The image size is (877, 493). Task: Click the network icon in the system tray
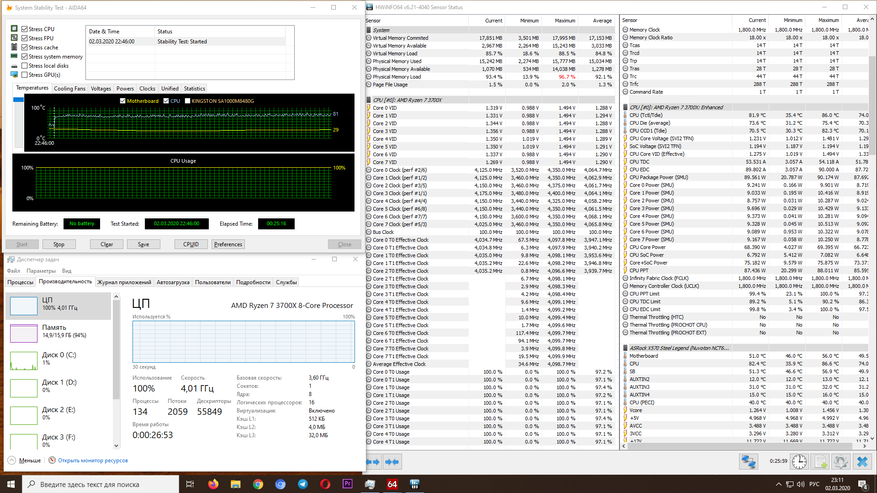tap(790, 484)
